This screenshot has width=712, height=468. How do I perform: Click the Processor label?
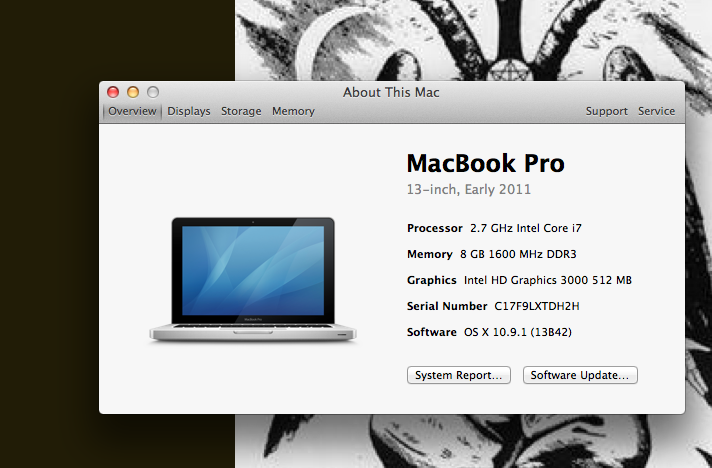[435, 228]
